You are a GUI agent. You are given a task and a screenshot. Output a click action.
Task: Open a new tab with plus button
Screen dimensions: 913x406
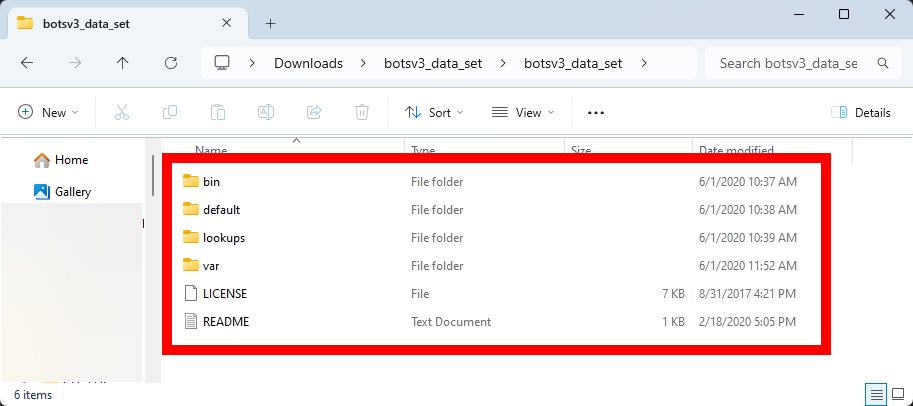[x=270, y=23]
